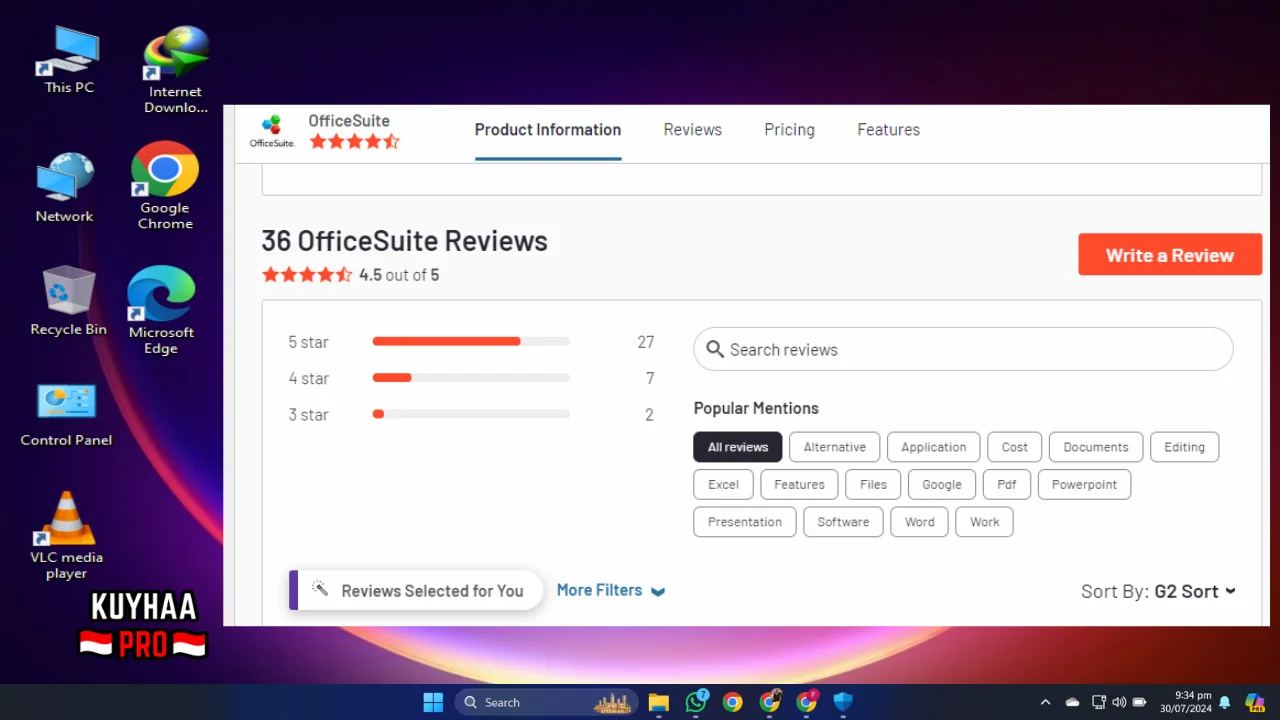This screenshot has width=1280, height=720.
Task: Select the Editing mention chip
Action: tap(1185, 447)
